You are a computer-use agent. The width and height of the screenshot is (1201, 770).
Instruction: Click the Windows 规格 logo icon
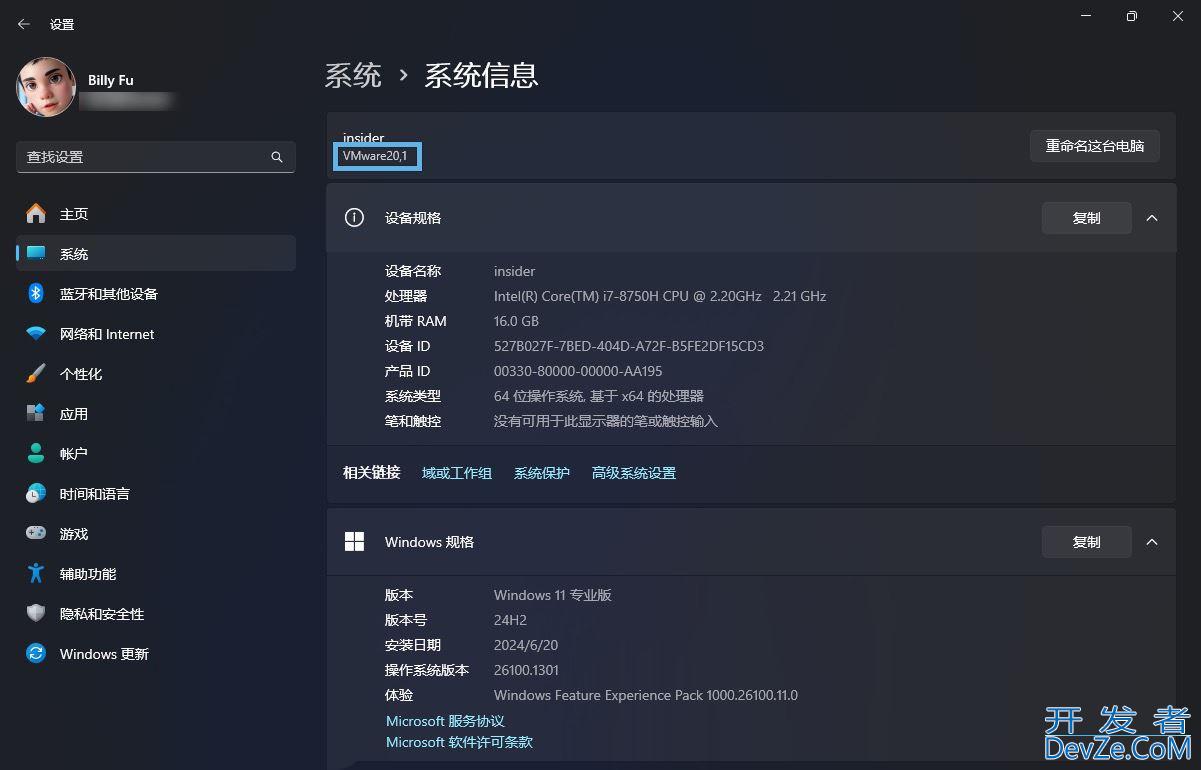click(x=354, y=542)
